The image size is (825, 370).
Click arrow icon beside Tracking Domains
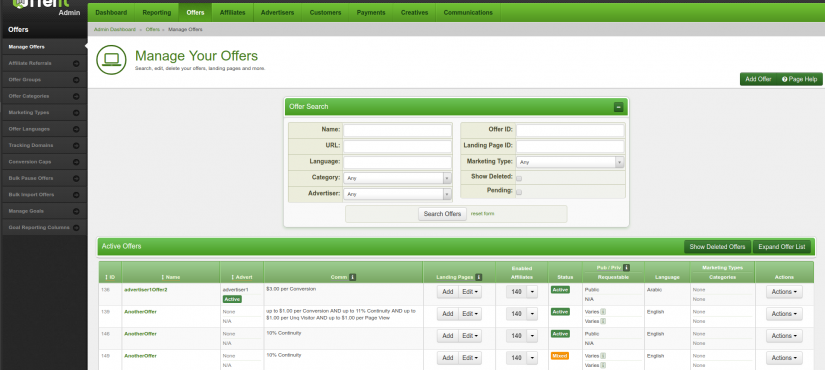(76, 146)
